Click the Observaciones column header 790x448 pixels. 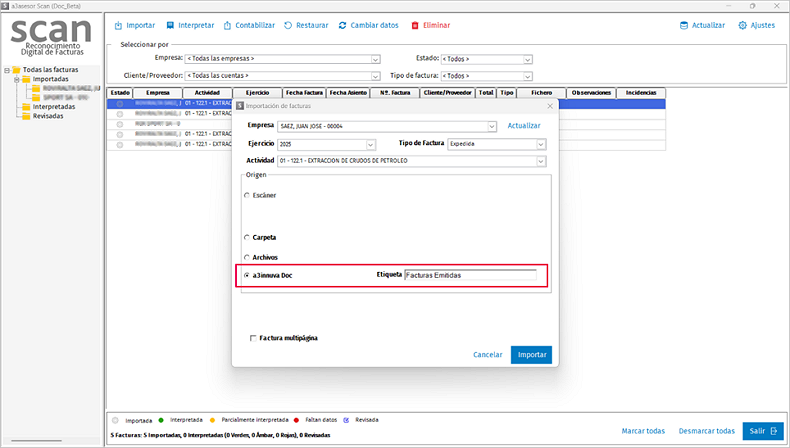point(591,93)
